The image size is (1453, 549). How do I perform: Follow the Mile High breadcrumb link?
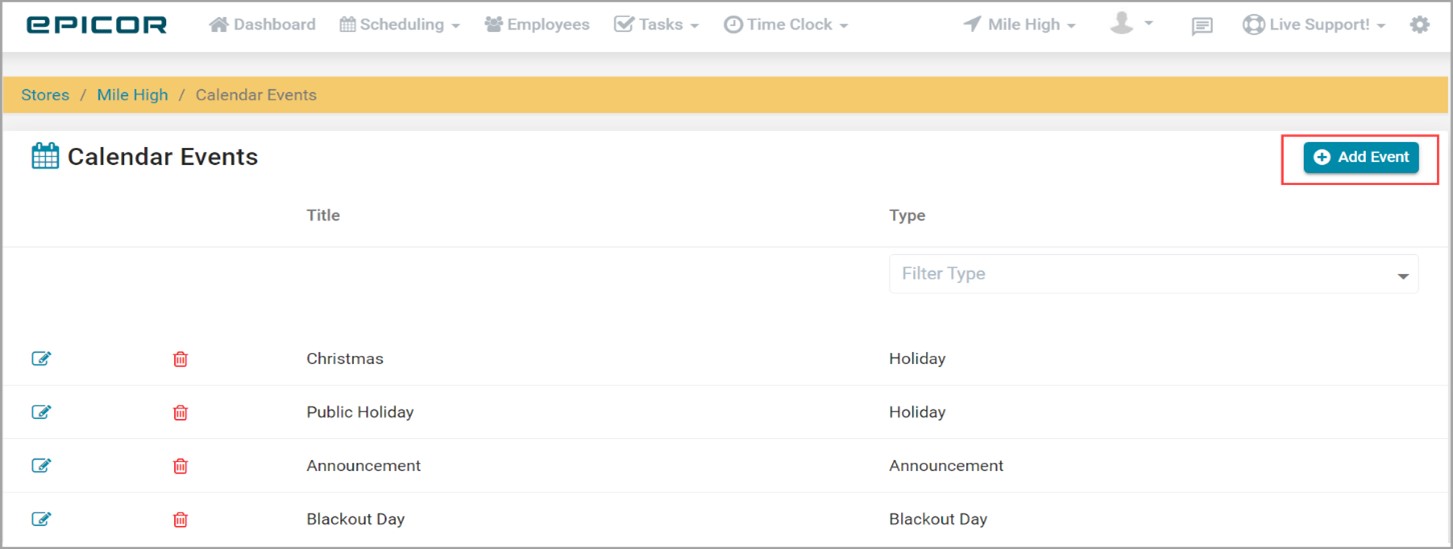click(132, 95)
